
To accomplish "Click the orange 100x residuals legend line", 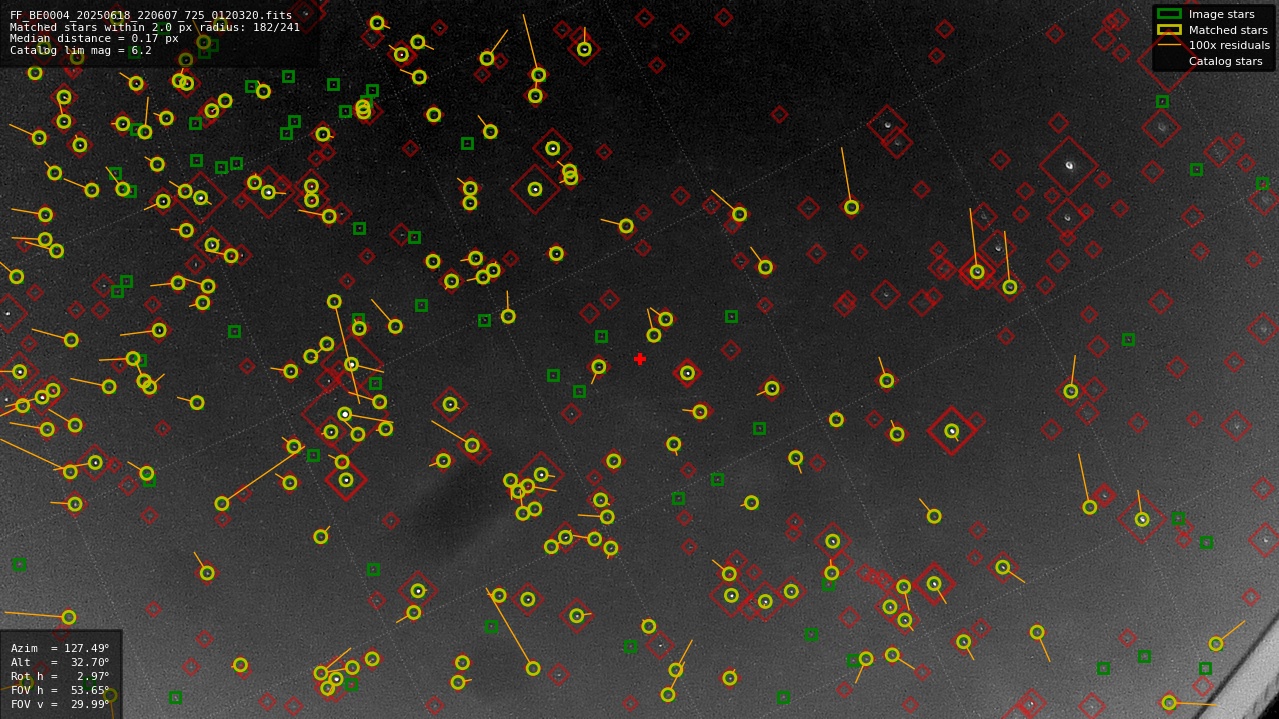I will [x=1169, y=45].
